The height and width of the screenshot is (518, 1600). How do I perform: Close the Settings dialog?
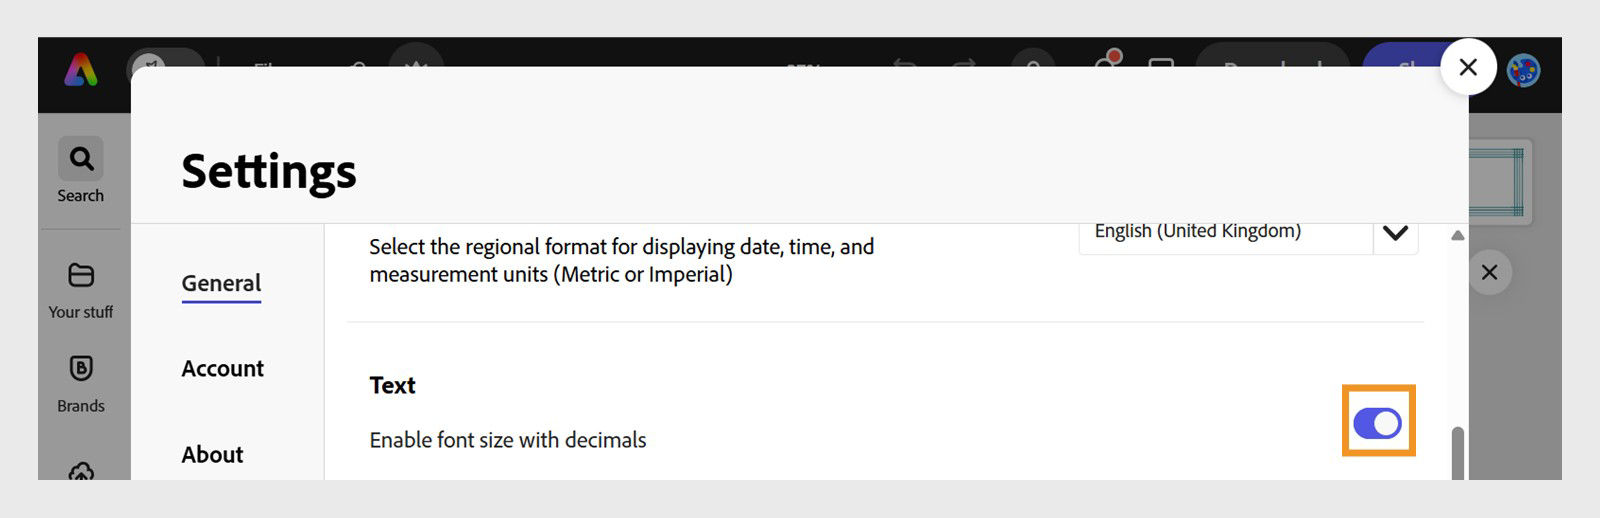[1467, 67]
